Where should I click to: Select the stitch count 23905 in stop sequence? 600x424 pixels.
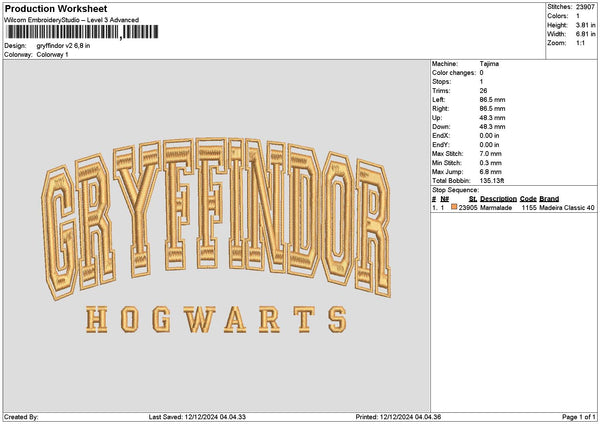tap(468, 208)
